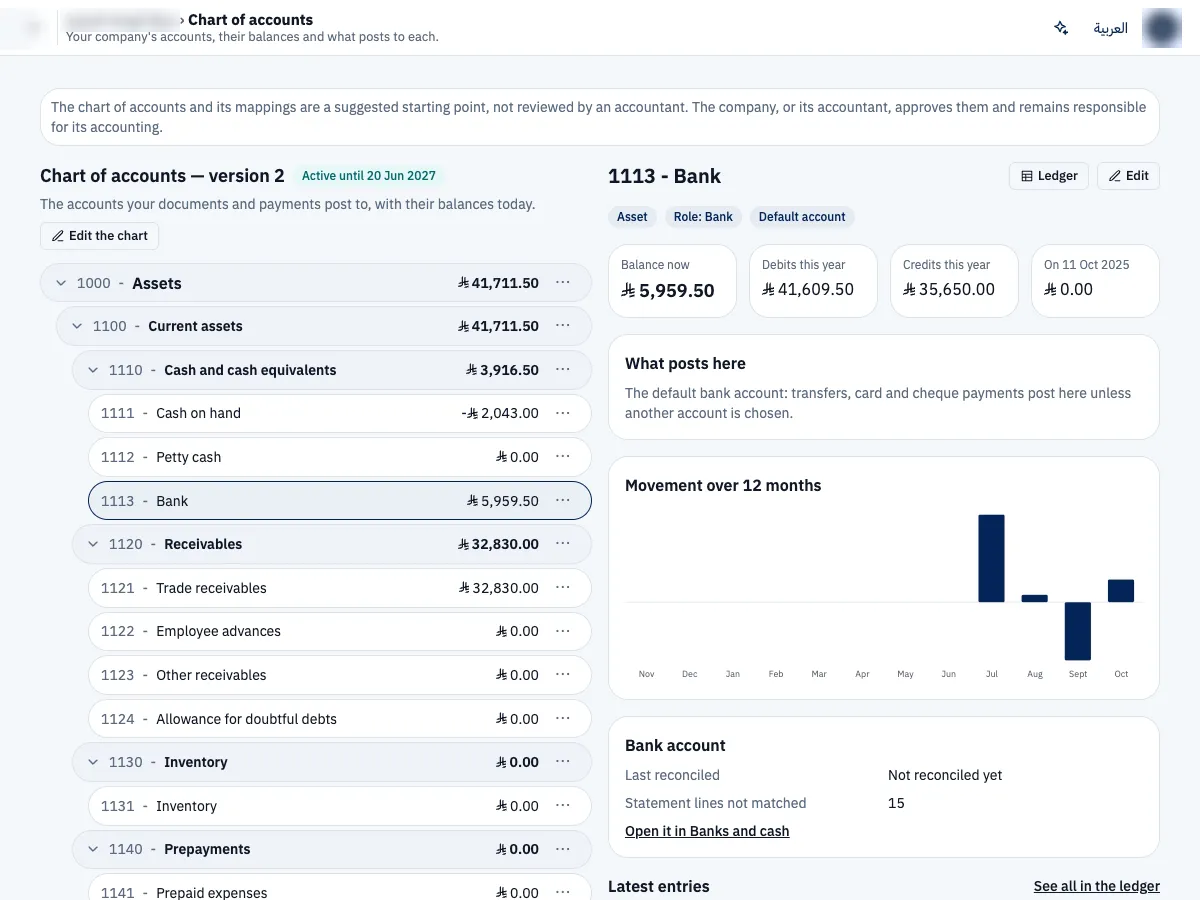Open more options for 1000 Assets
The width and height of the screenshot is (1200, 900).
(563, 283)
